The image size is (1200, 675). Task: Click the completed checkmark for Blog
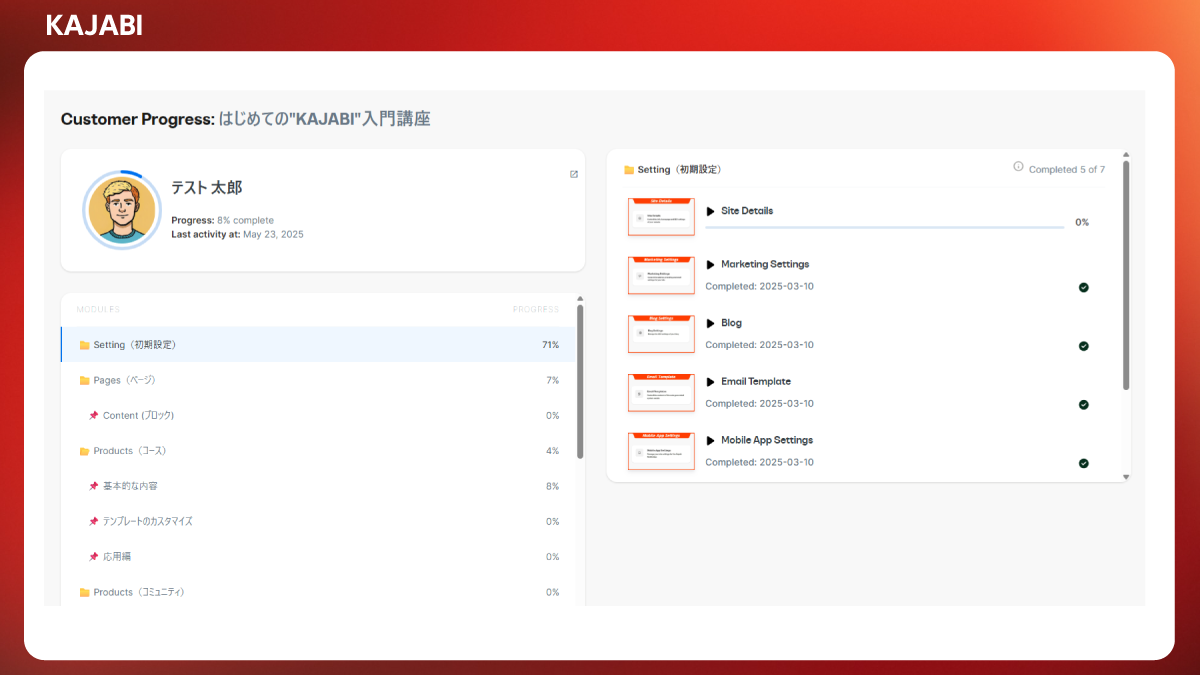pyautogui.click(x=1083, y=346)
